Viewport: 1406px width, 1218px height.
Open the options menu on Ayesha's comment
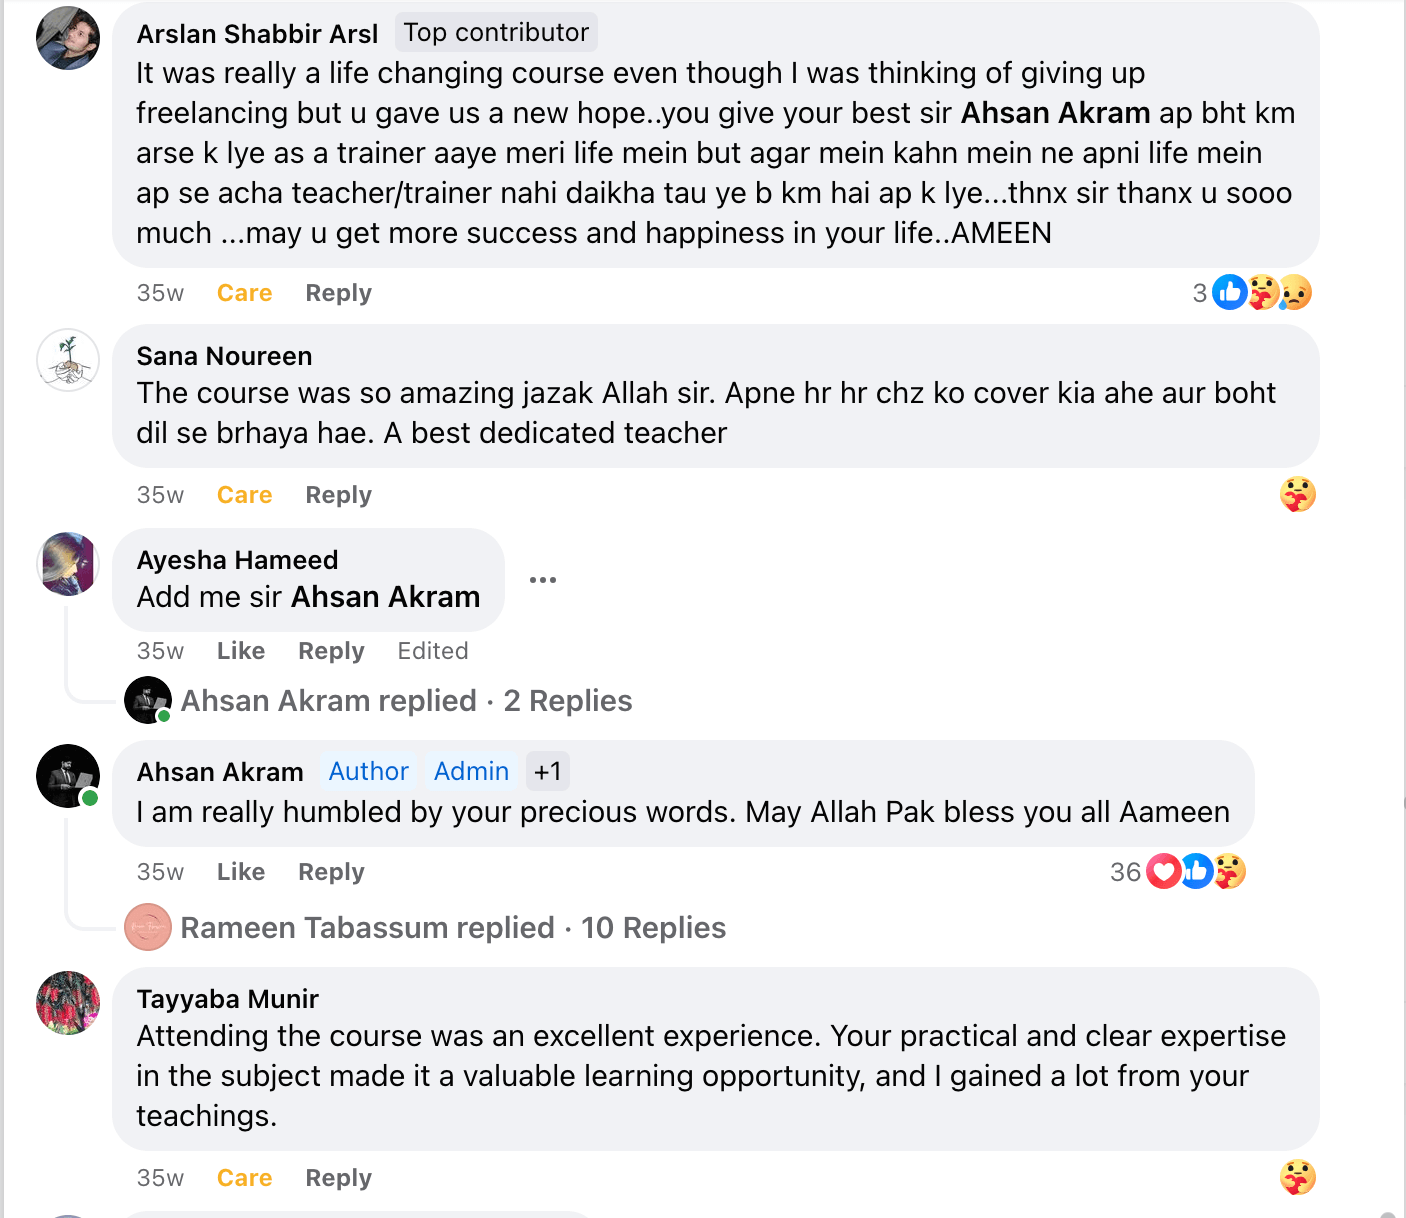coord(543,579)
